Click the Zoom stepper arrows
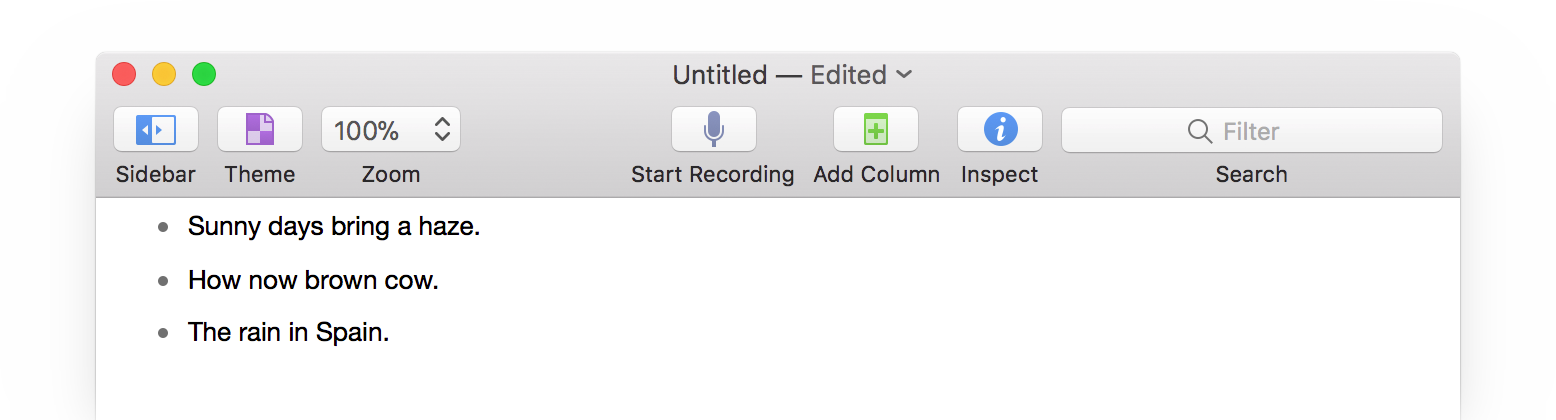The height and width of the screenshot is (420, 1556). click(442, 130)
